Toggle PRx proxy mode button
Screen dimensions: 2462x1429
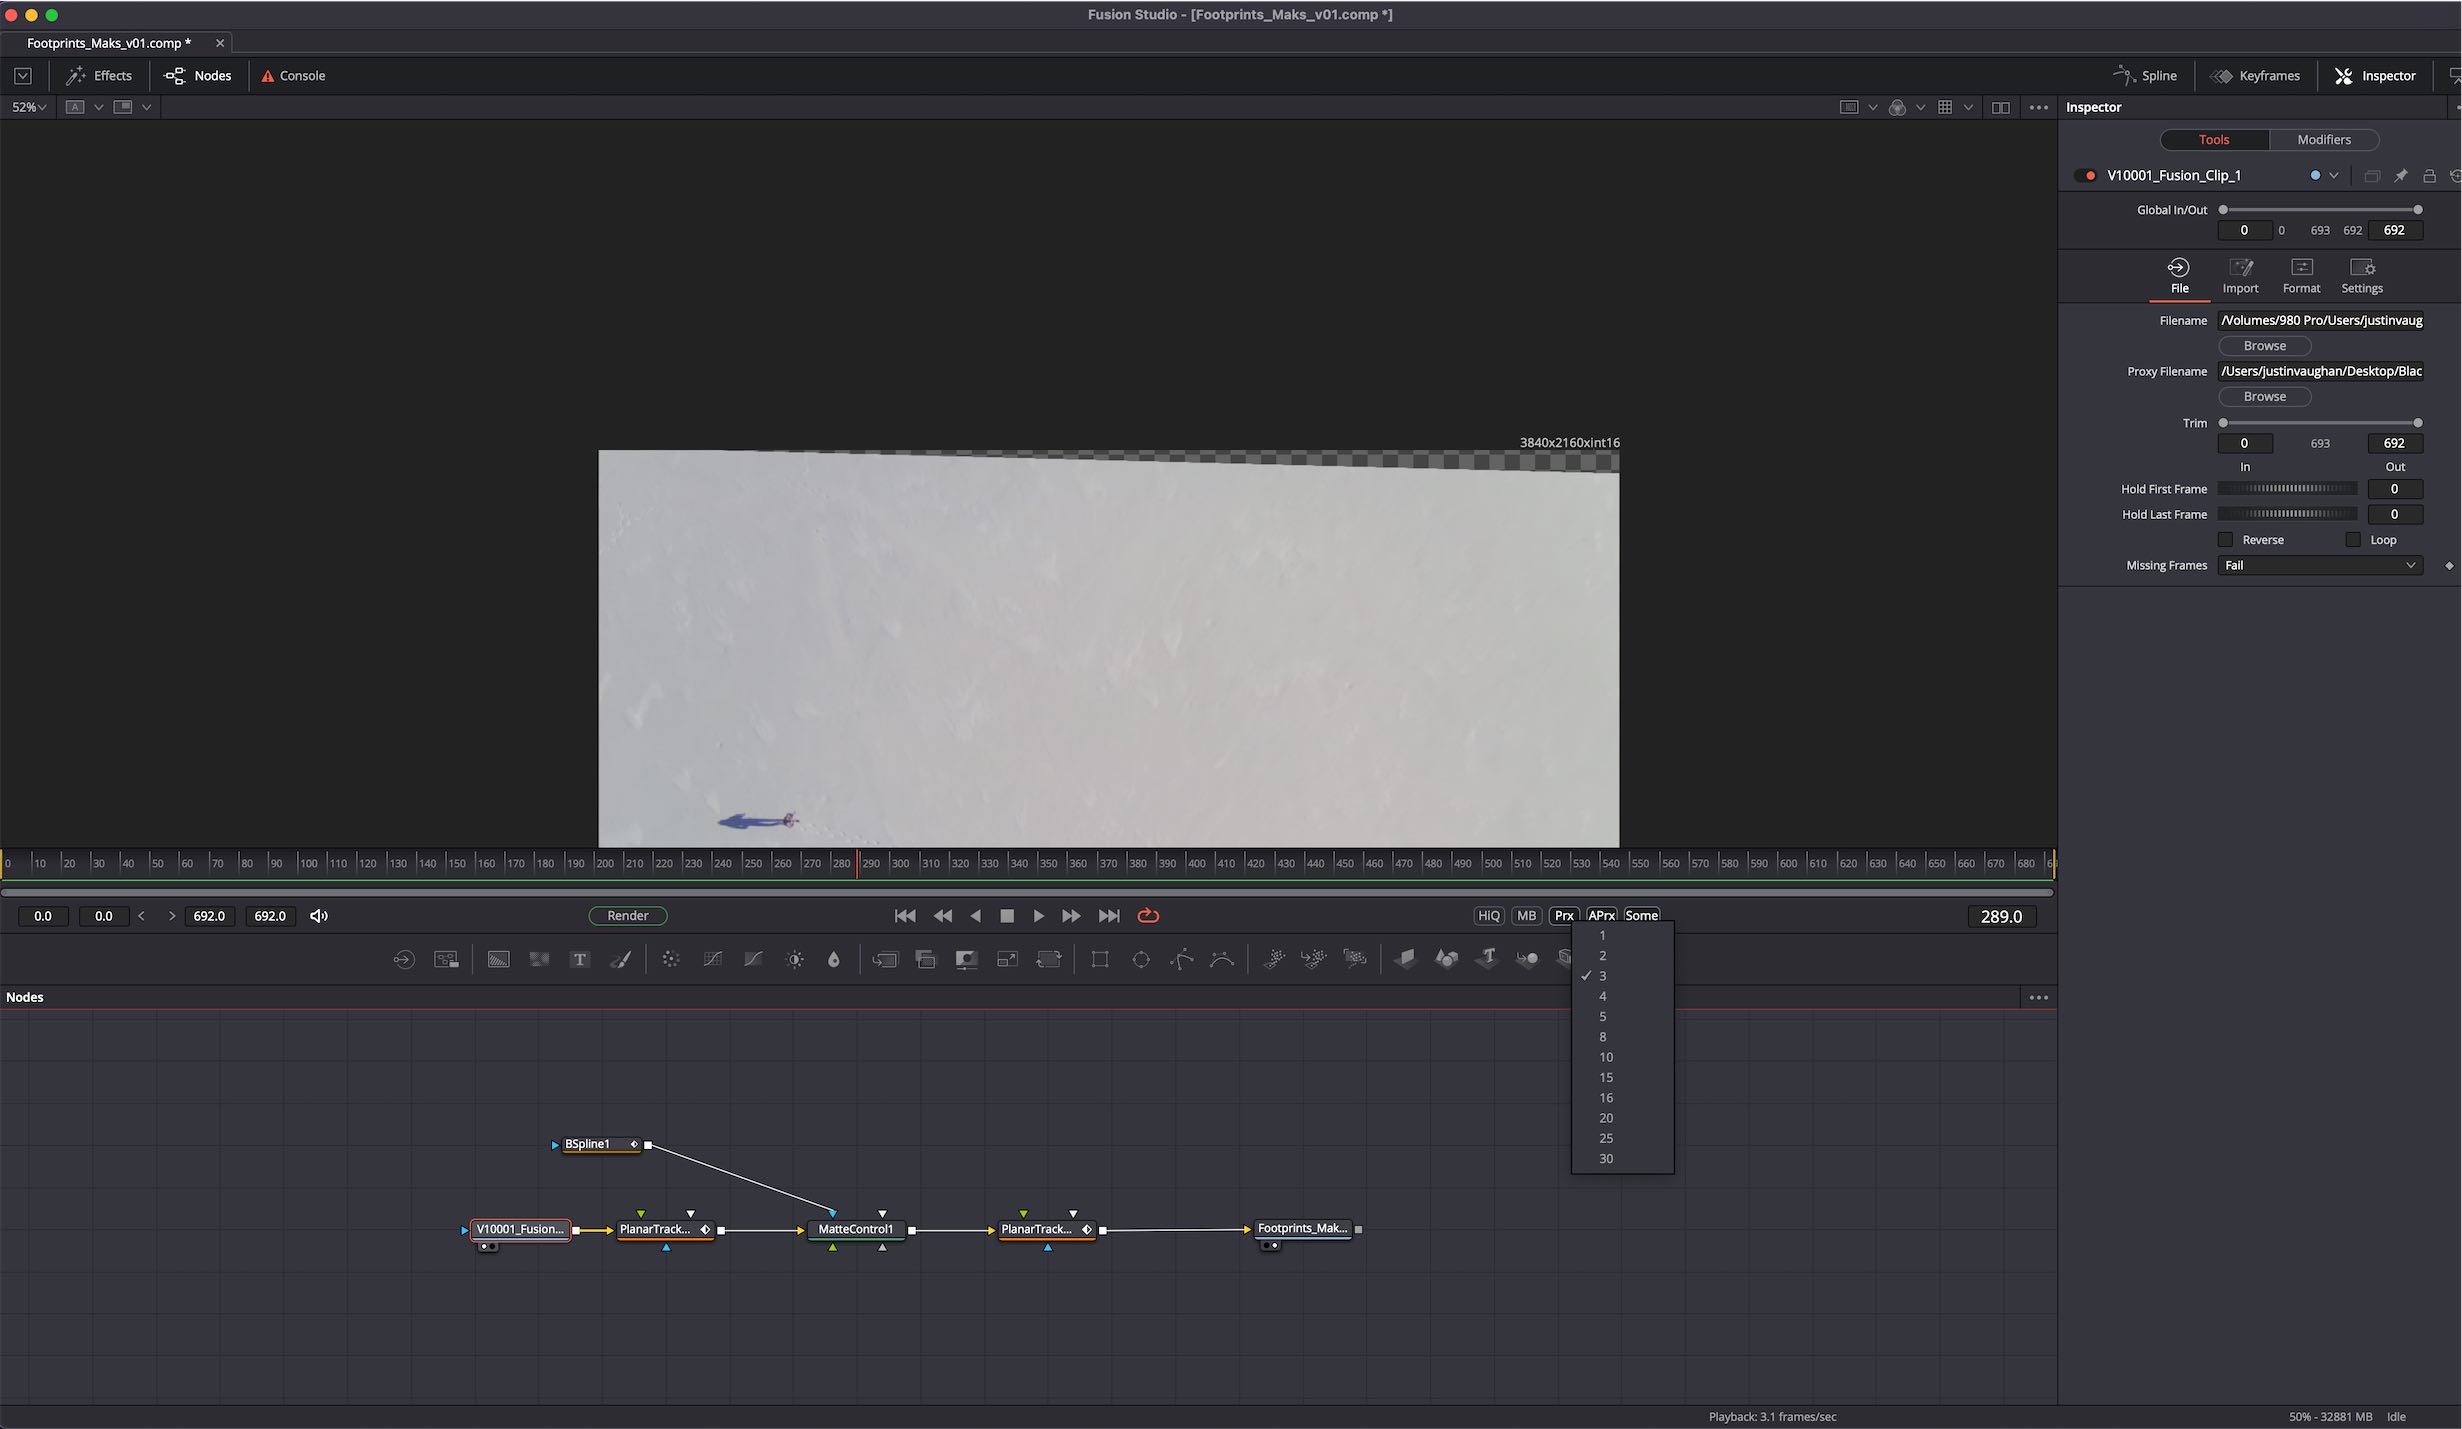click(x=1563, y=915)
